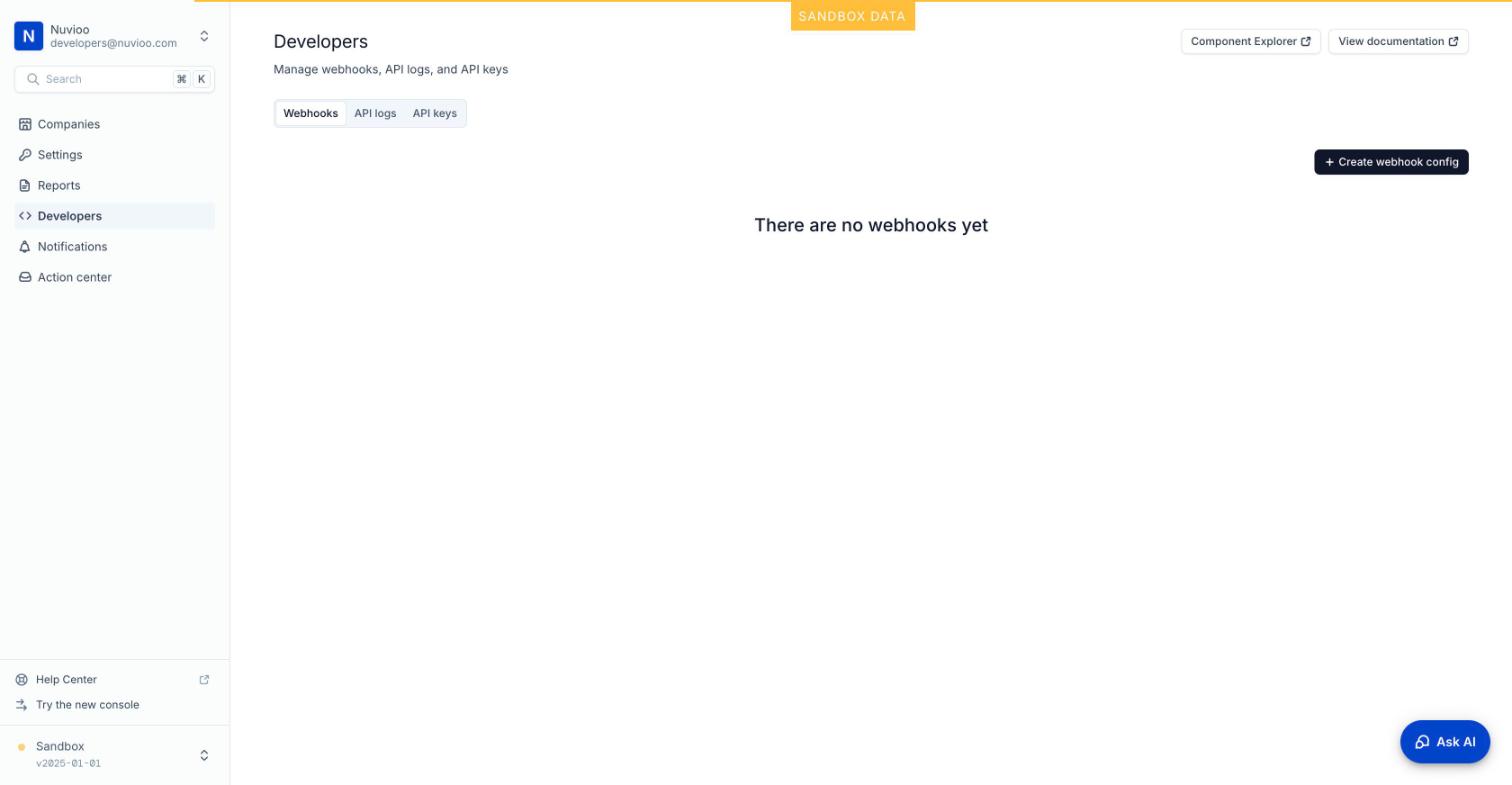Go to Action center
The image size is (1512, 785).
(115, 277)
